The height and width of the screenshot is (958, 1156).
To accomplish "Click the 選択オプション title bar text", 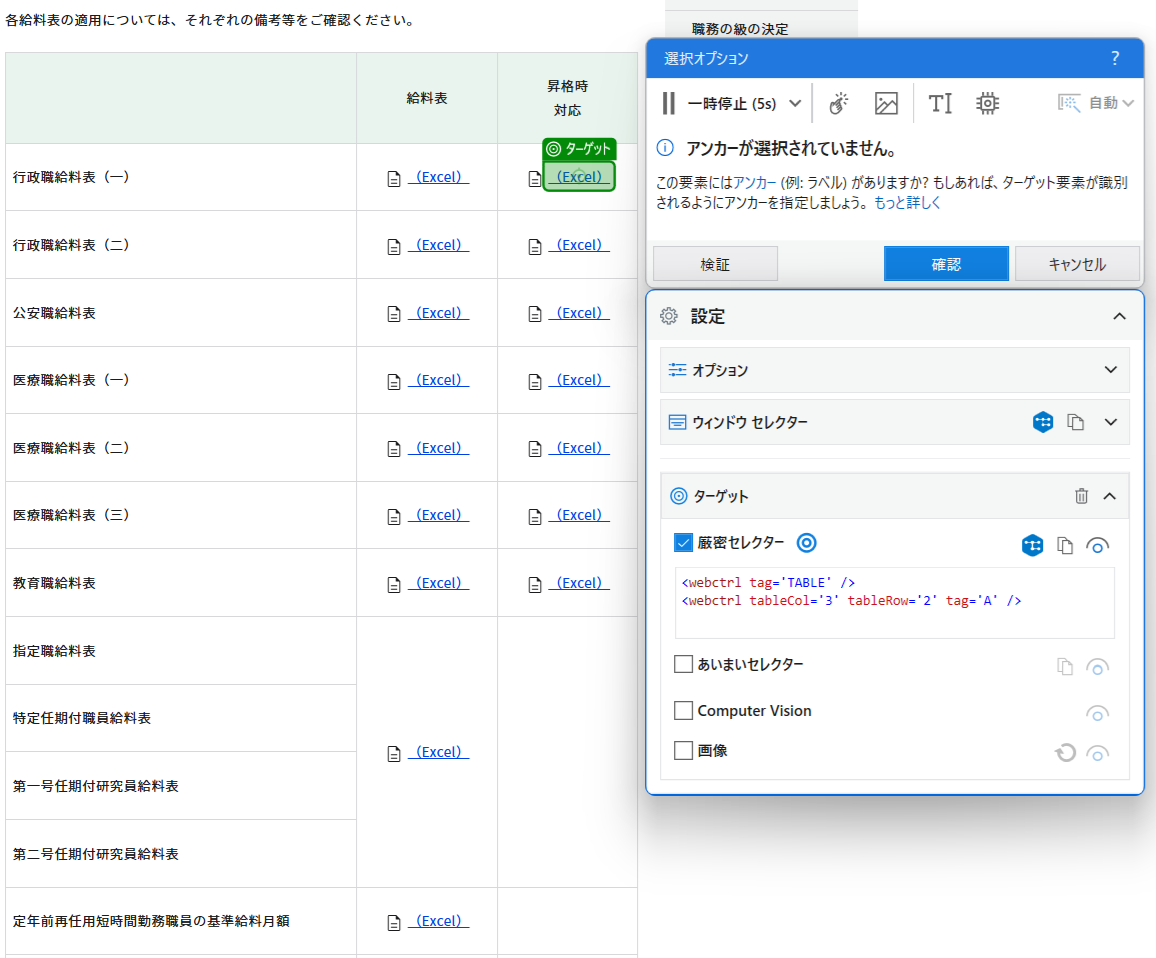I will (x=706, y=58).
